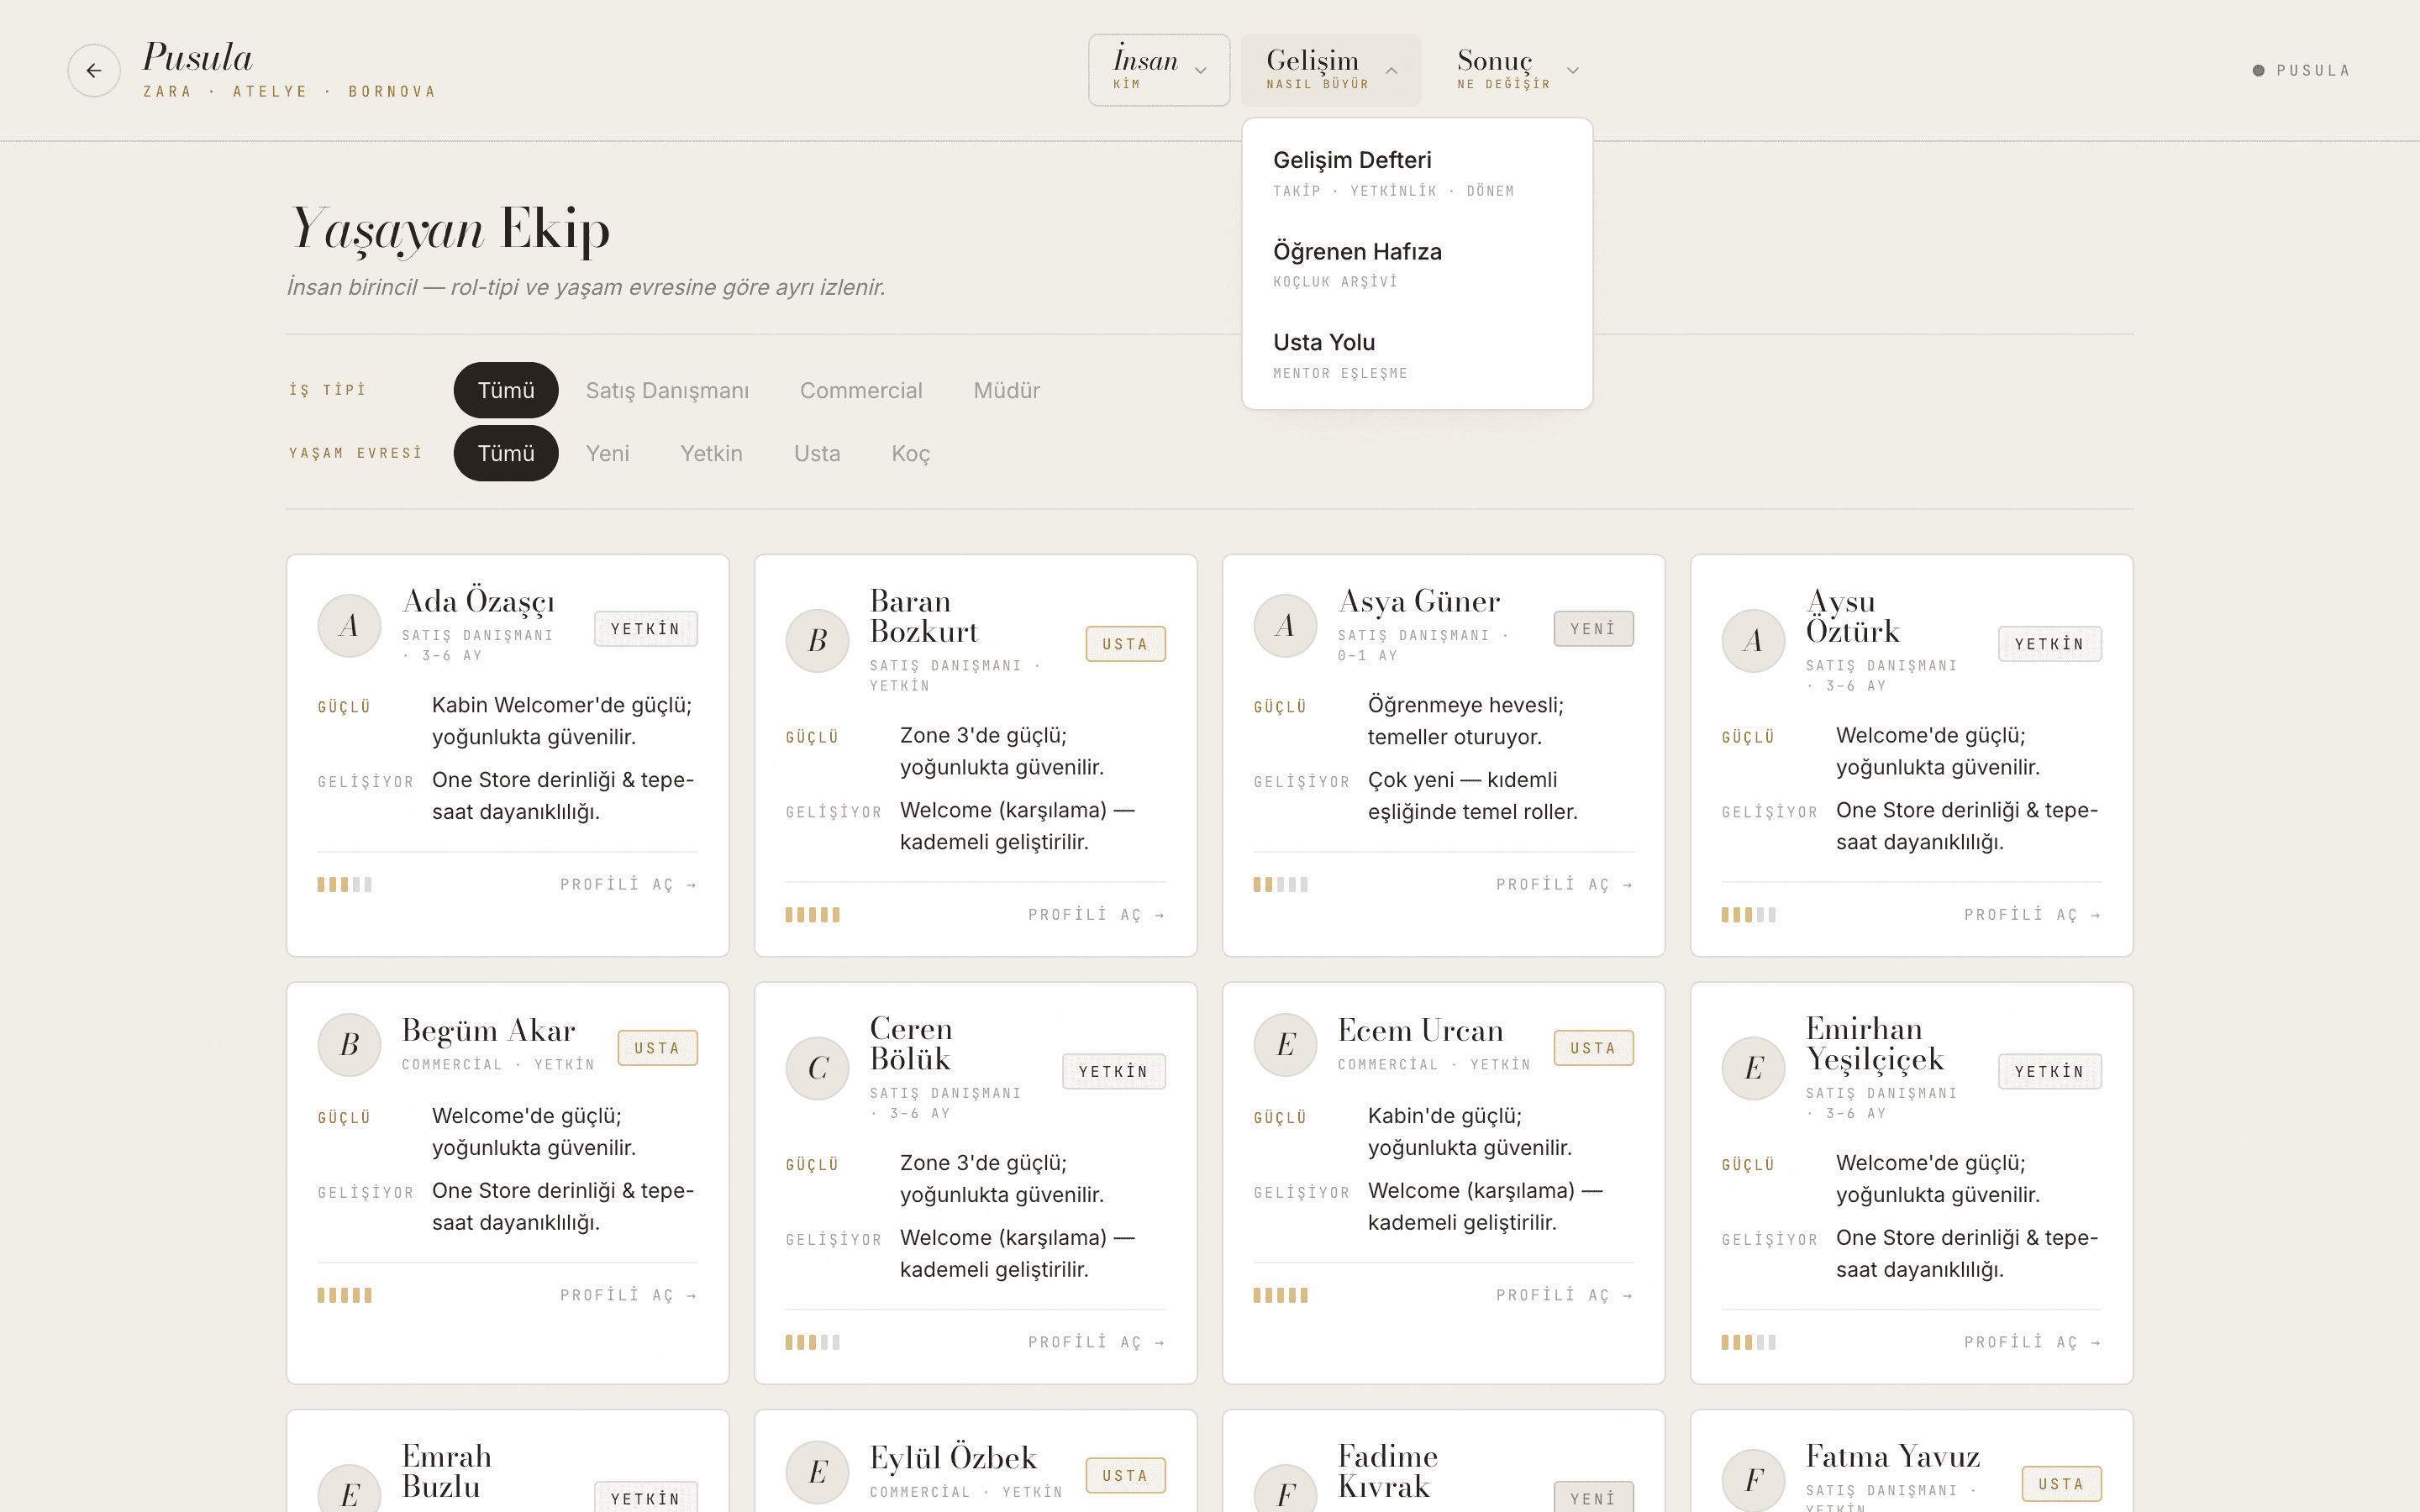
Task: Open Emirhan Yeşilçiçek's profile link
Action: [x=2033, y=1343]
